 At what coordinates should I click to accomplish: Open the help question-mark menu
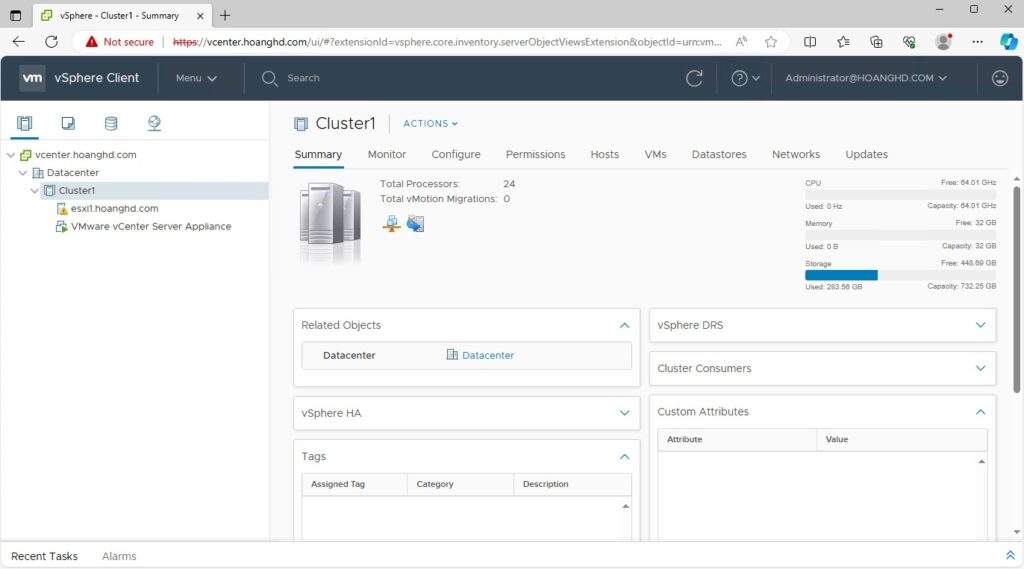coord(745,78)
